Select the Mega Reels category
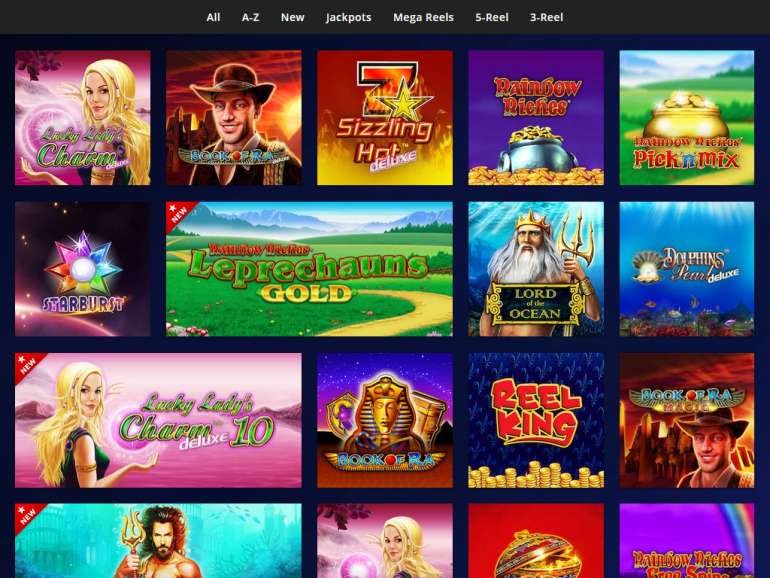The width and height of the screenshot is (770, 578). click(423, 17)
